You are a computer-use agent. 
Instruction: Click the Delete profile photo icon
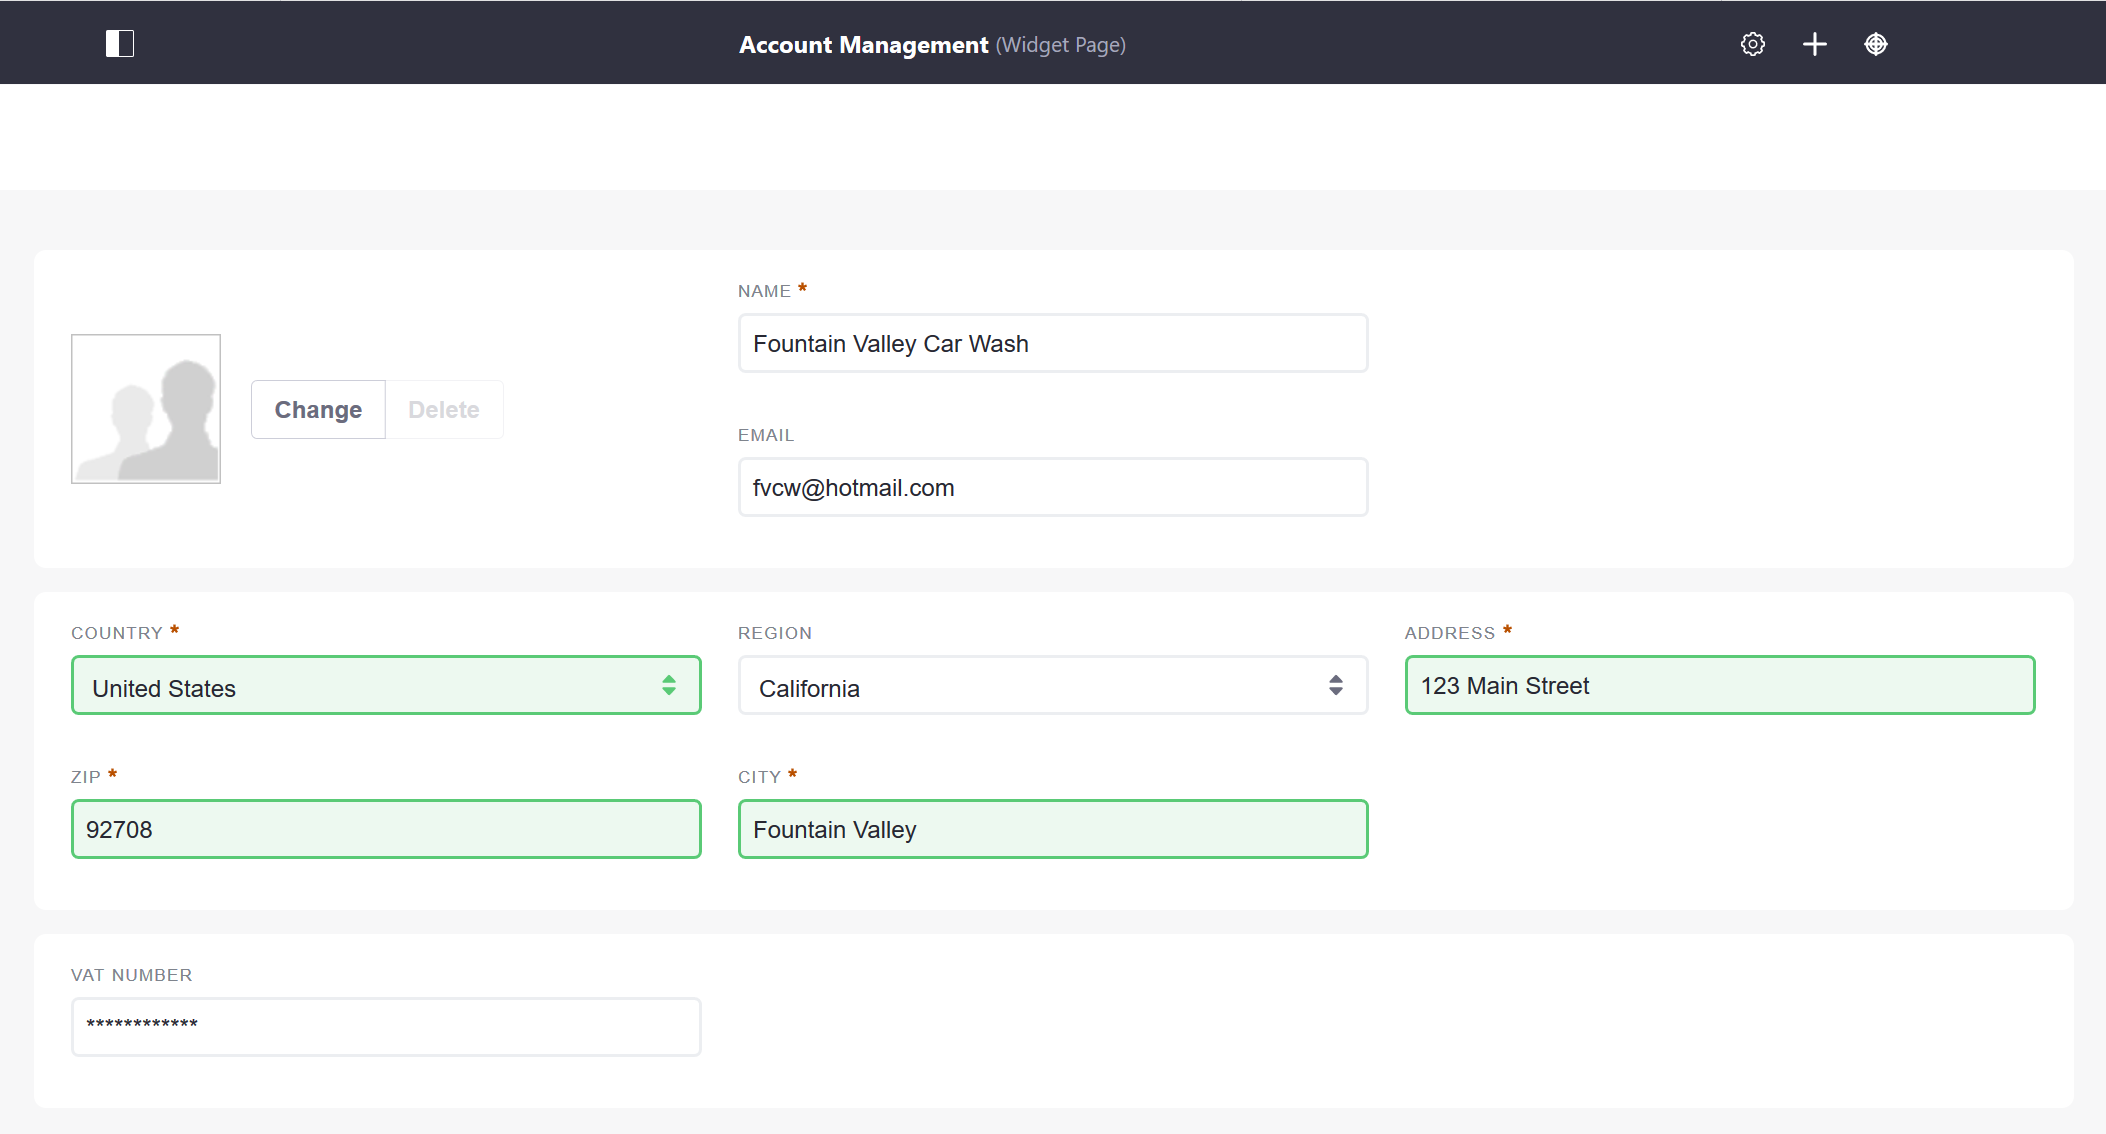(x=443, y=409)
